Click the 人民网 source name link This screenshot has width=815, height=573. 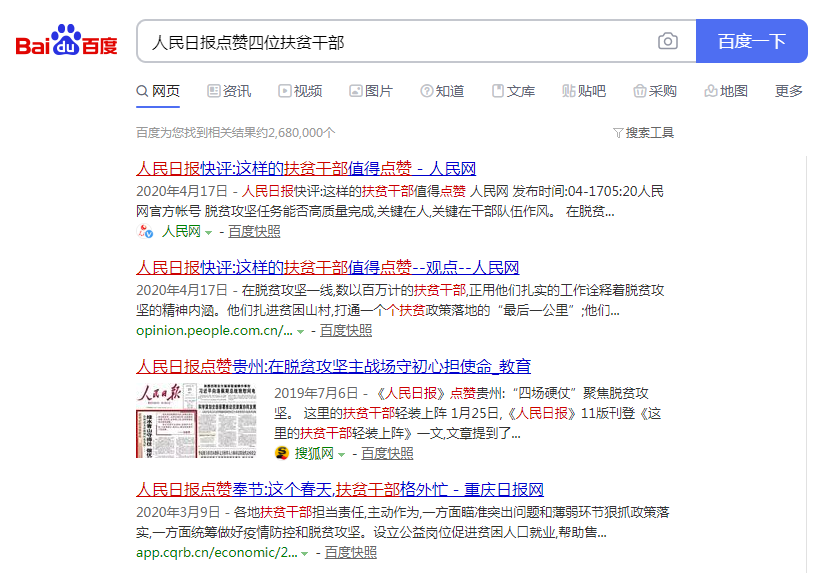click(181, 231)
